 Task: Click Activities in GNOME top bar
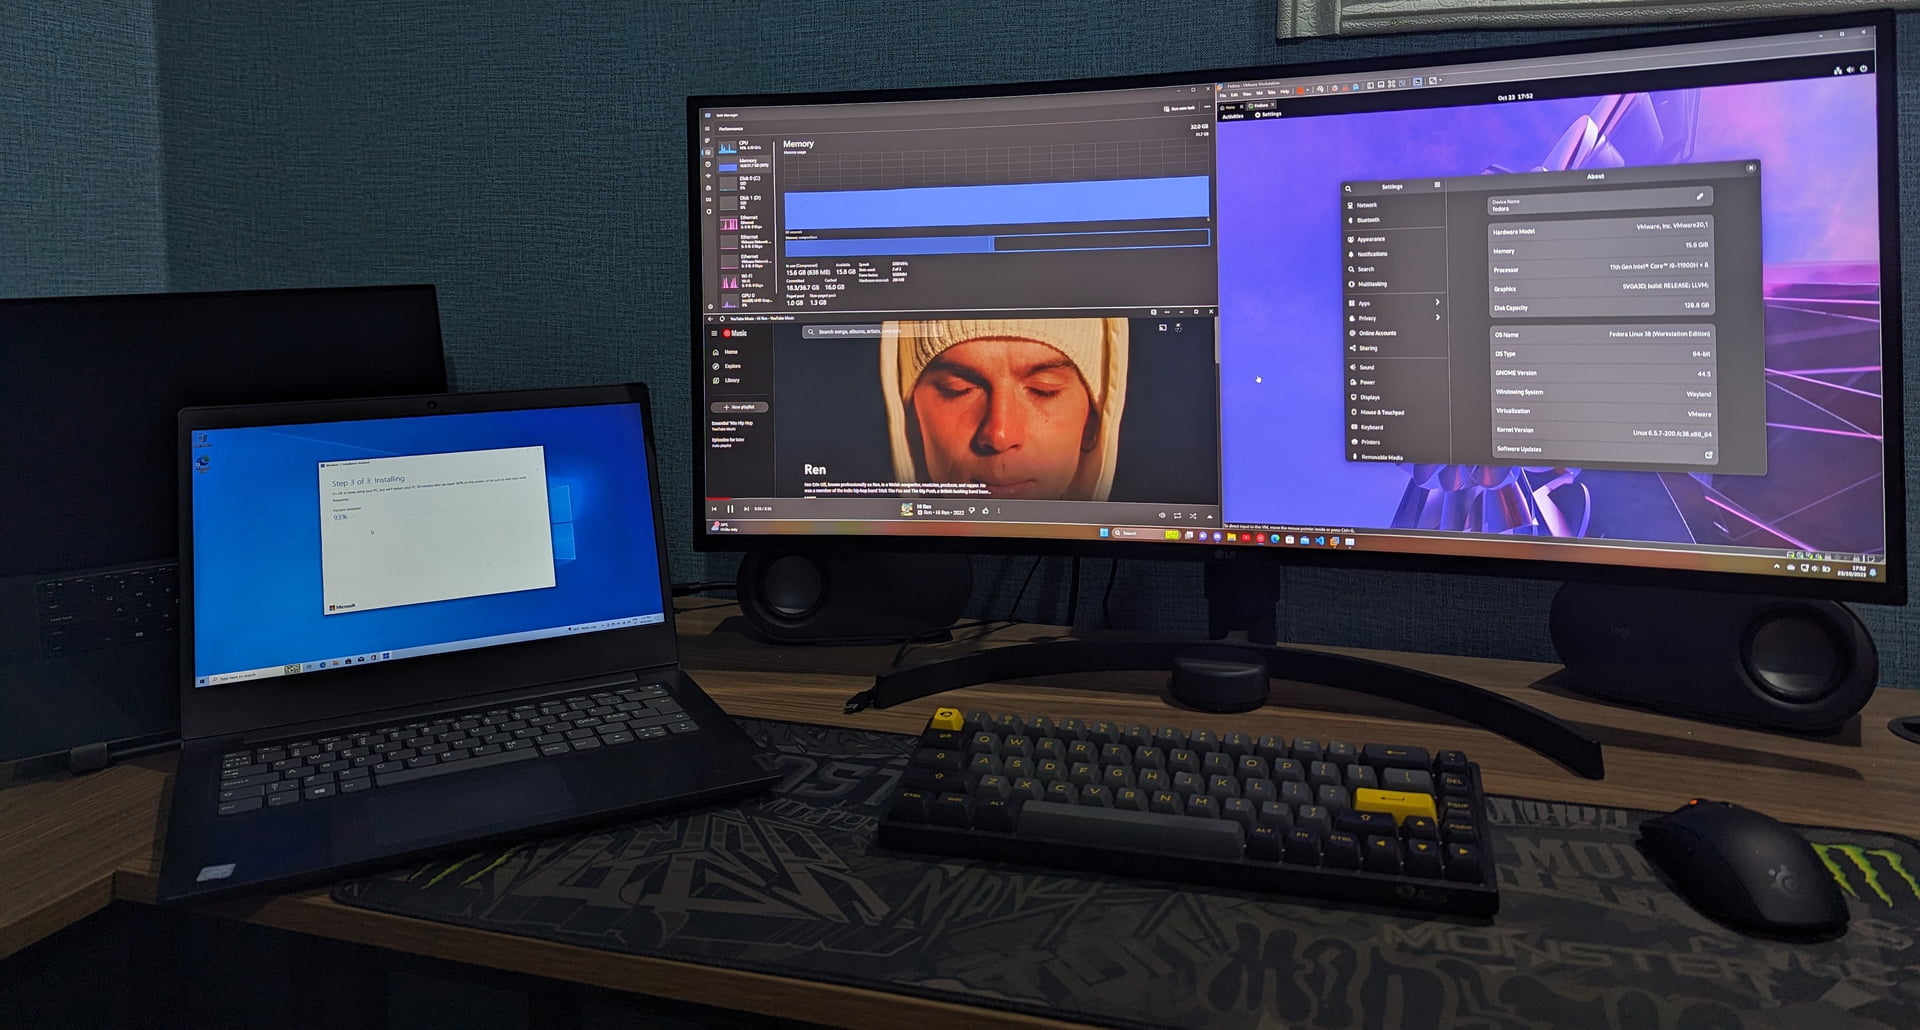point(1233,116)
